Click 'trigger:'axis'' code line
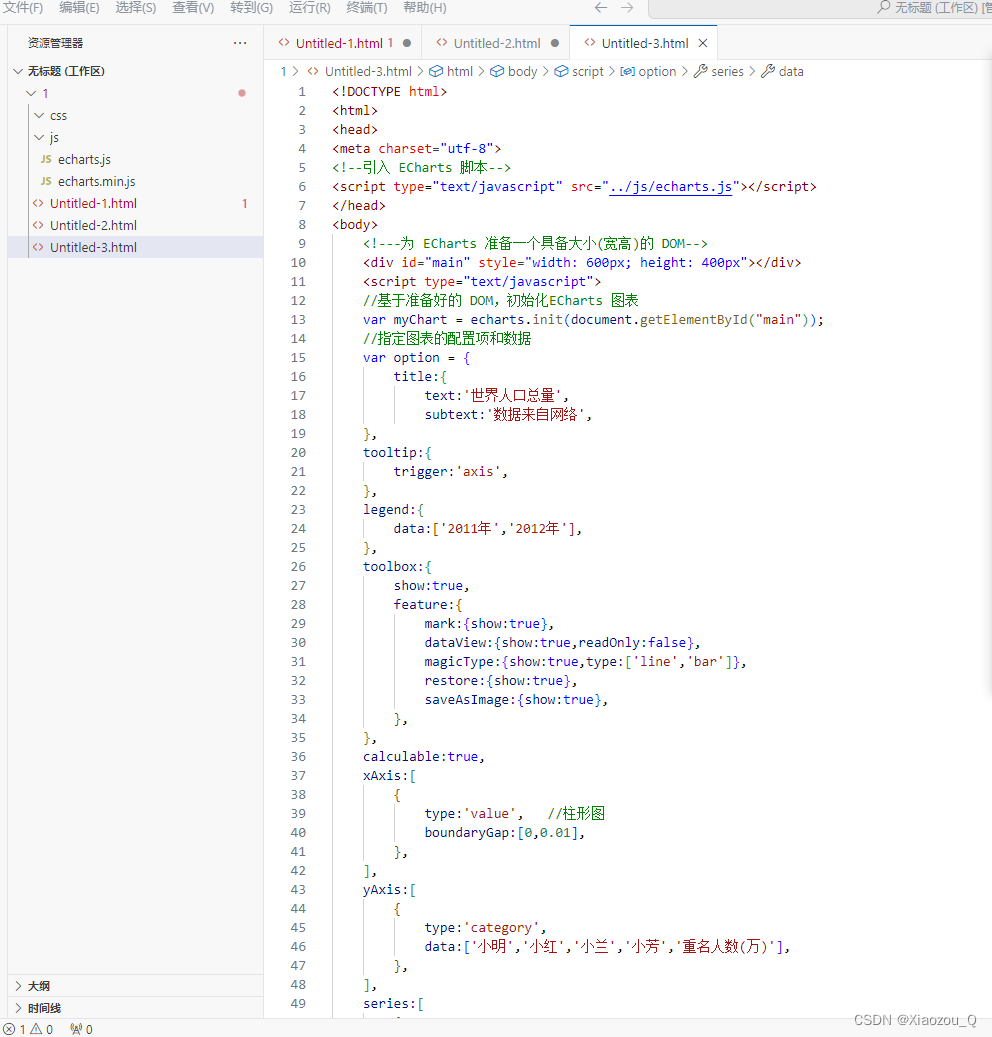The width and height of the screenshot is (992, 1037). tap(450, 472)
